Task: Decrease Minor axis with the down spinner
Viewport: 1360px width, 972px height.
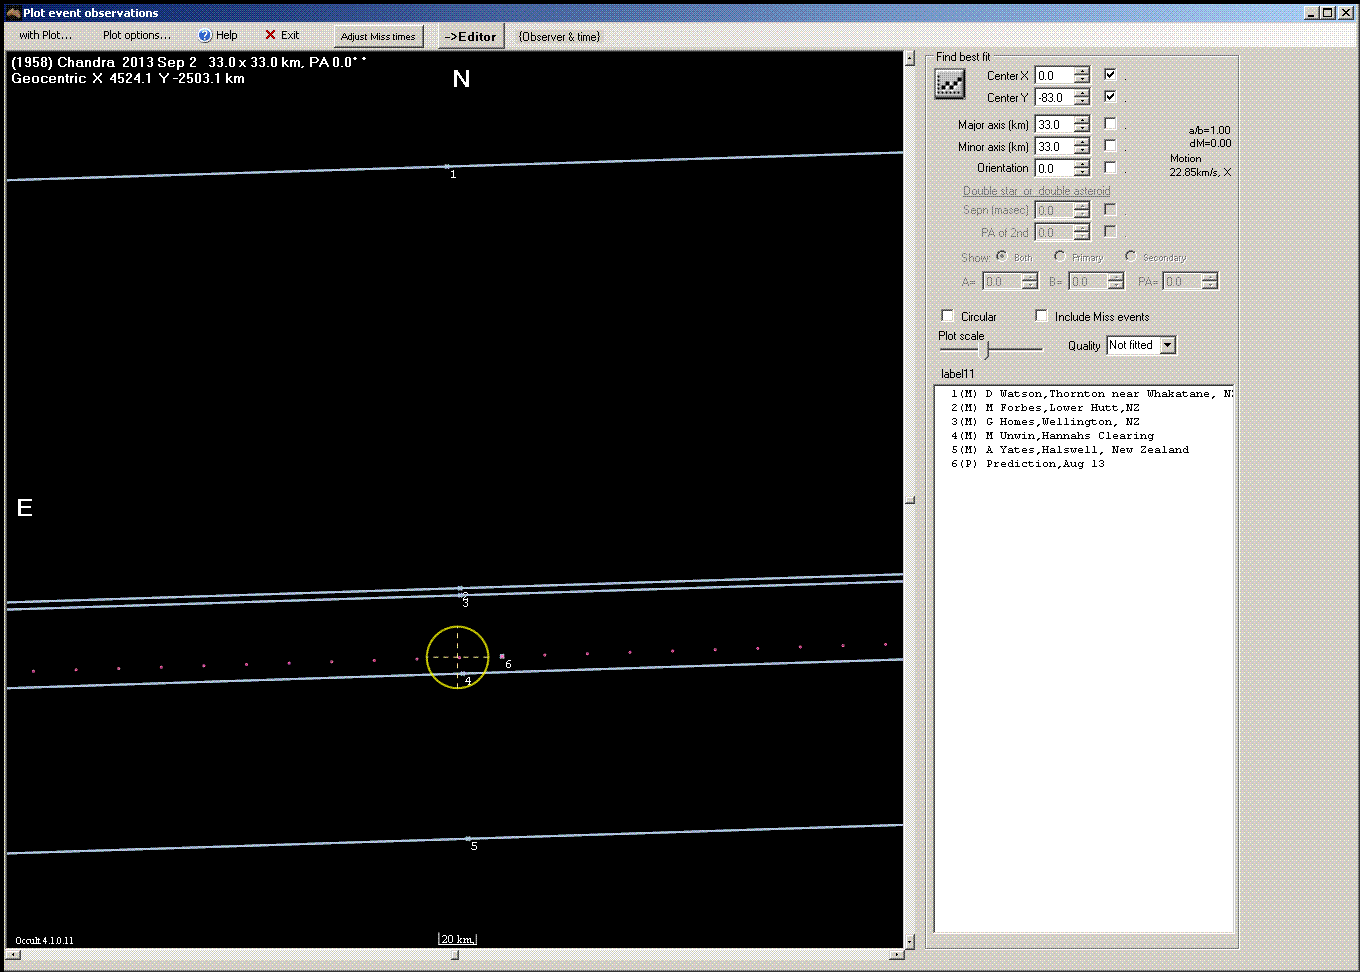Action: pos(1082,151)
